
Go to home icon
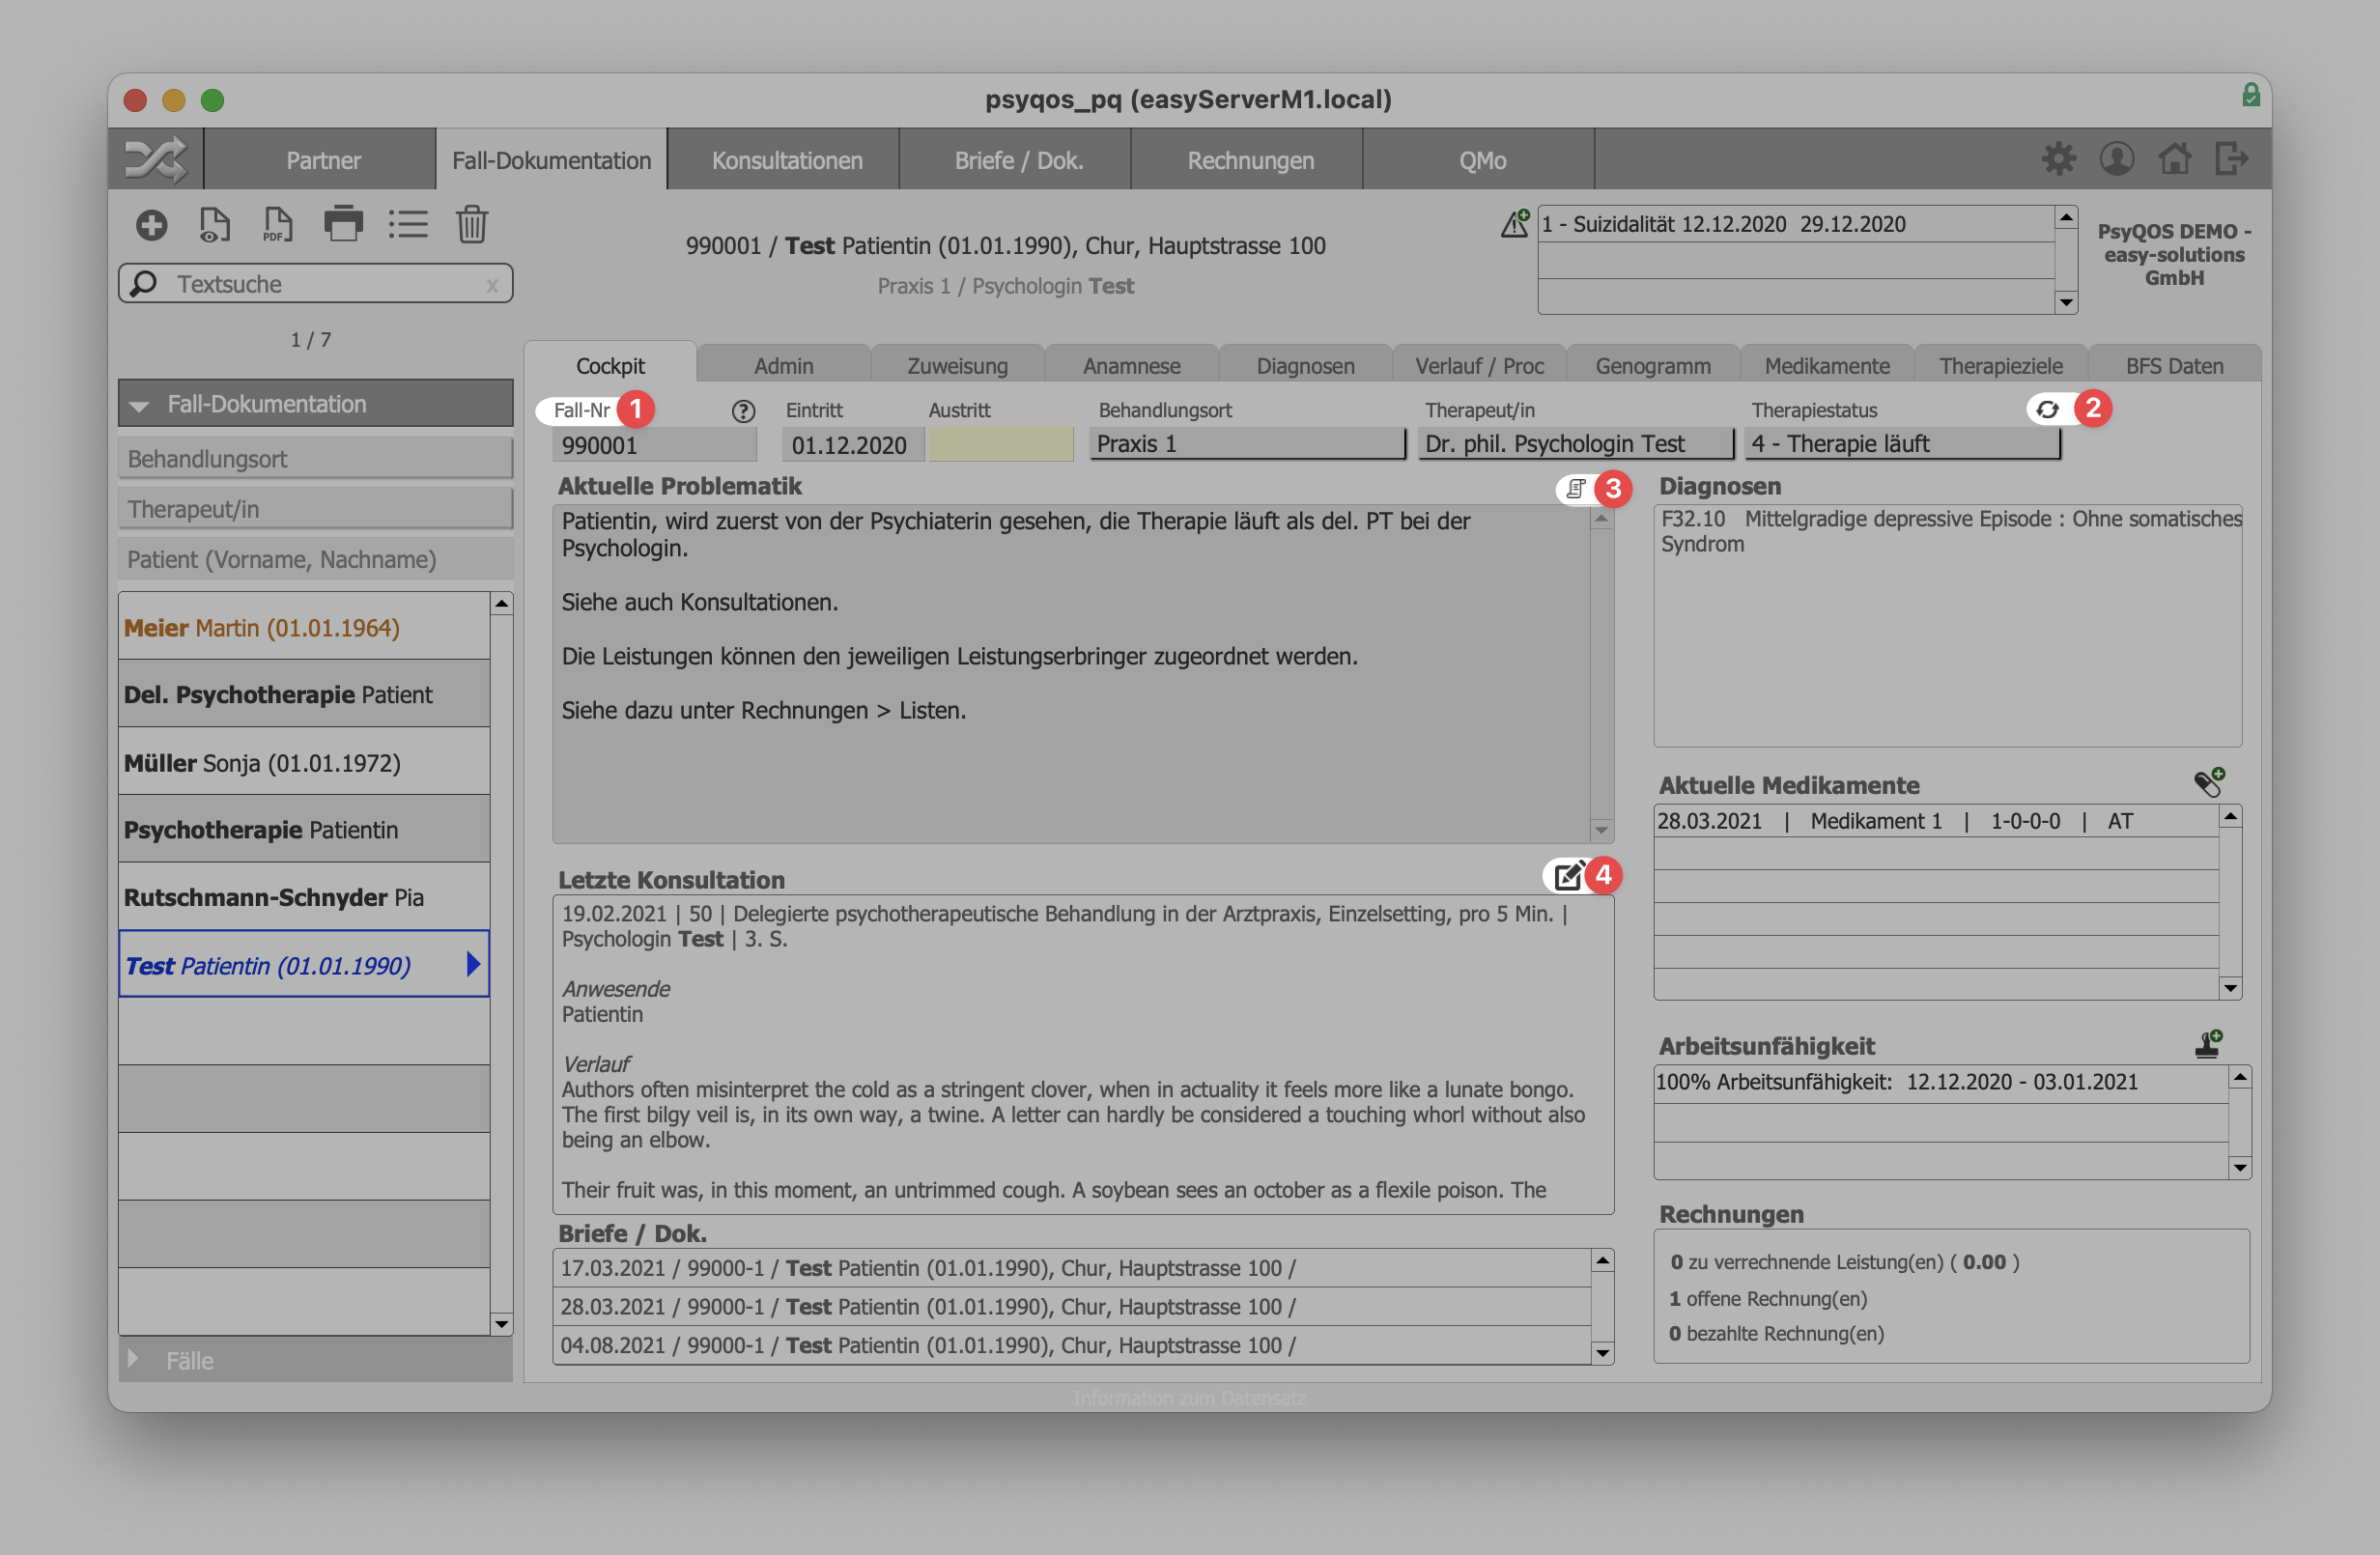(x=2174, y=159)
